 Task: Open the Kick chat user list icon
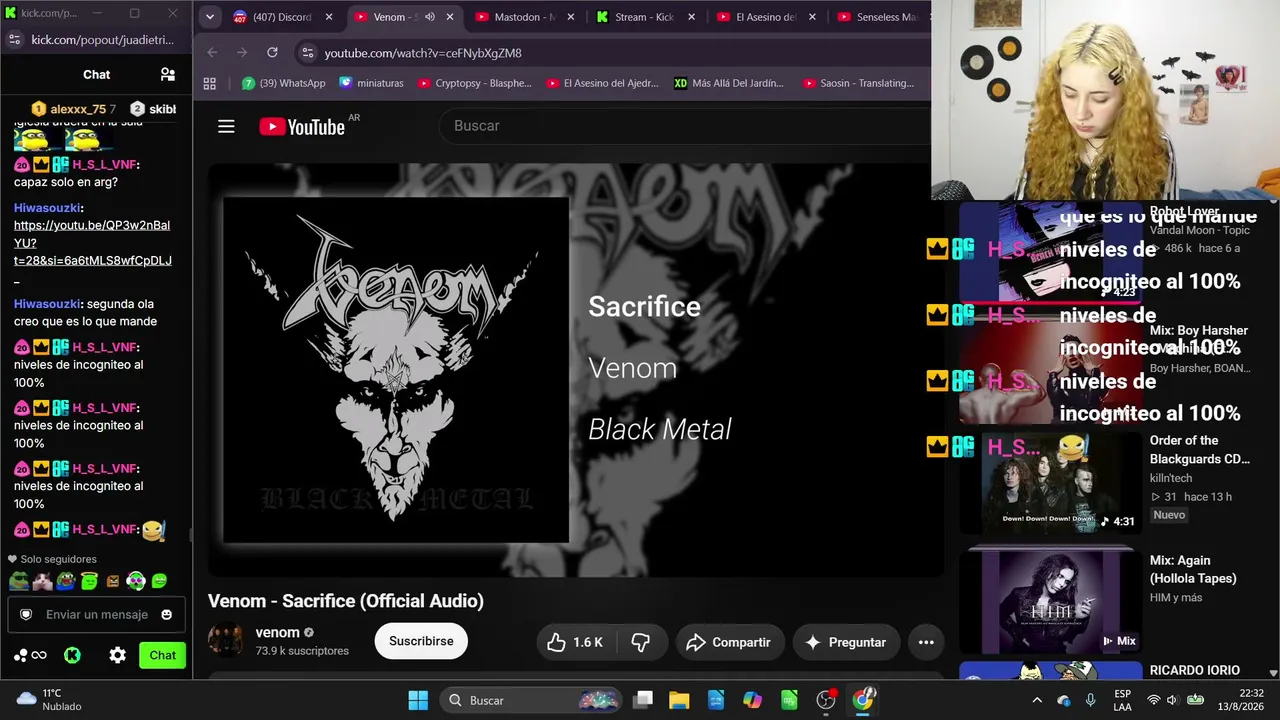coord(168,74)
